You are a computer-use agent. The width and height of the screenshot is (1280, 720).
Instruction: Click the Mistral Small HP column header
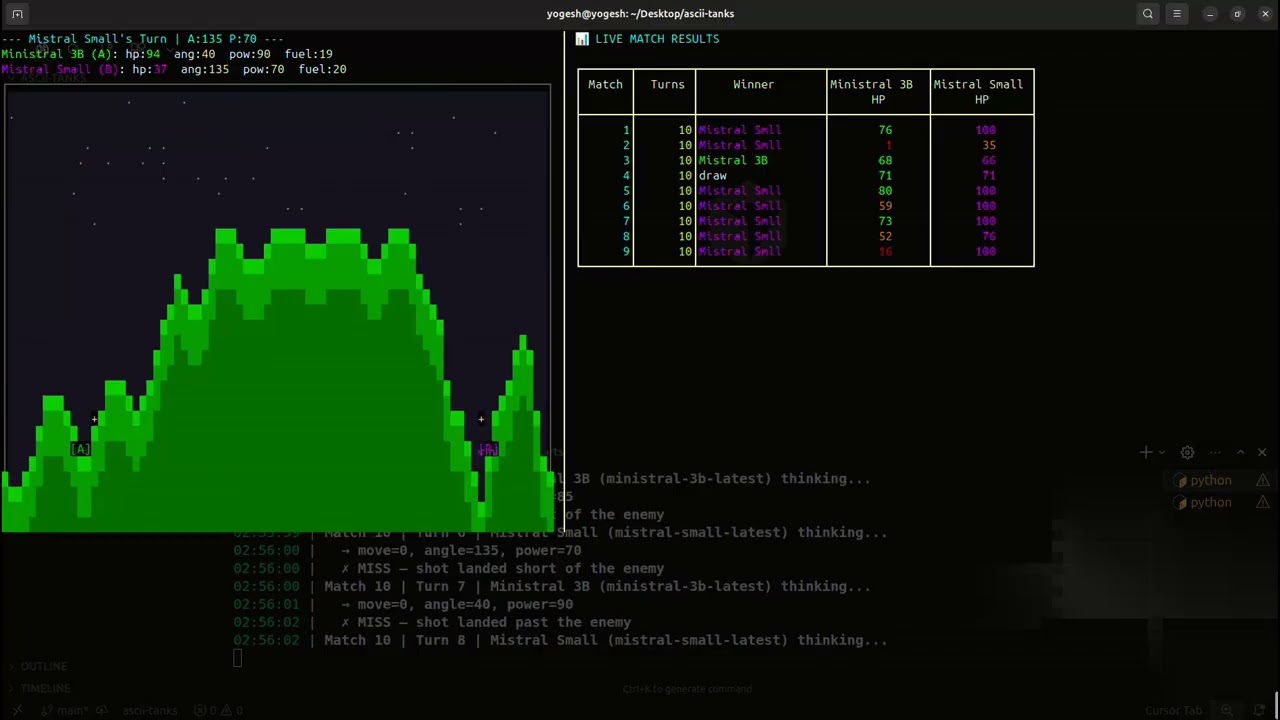click(x=978, y=92)
